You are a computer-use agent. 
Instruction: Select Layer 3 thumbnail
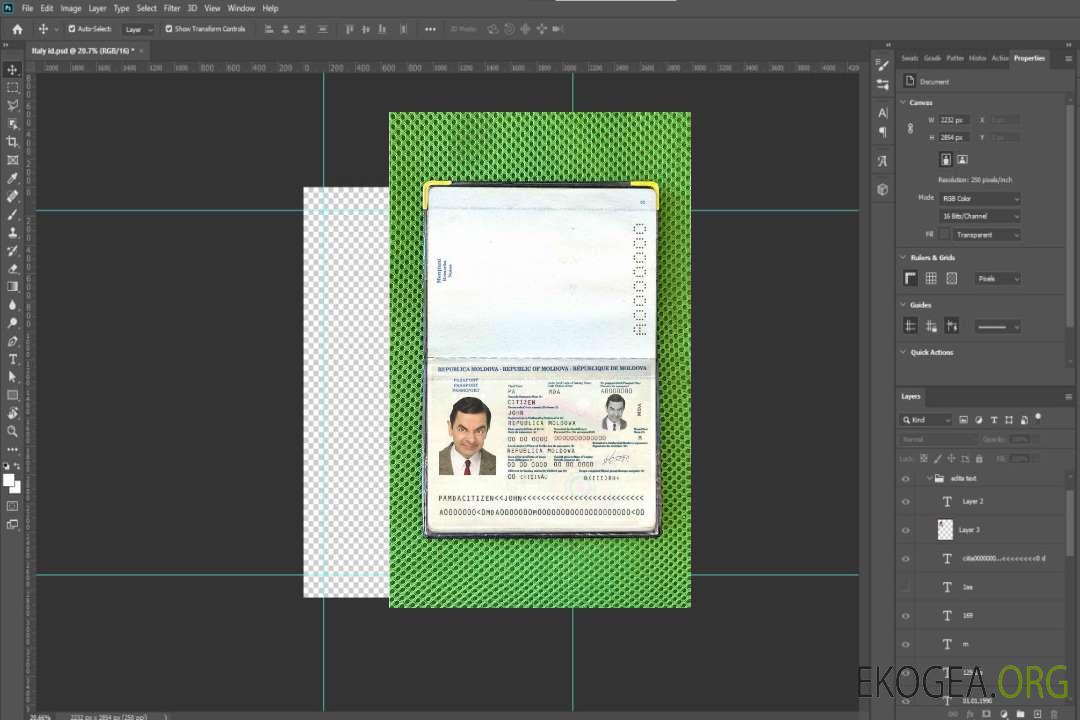(945, 530)
